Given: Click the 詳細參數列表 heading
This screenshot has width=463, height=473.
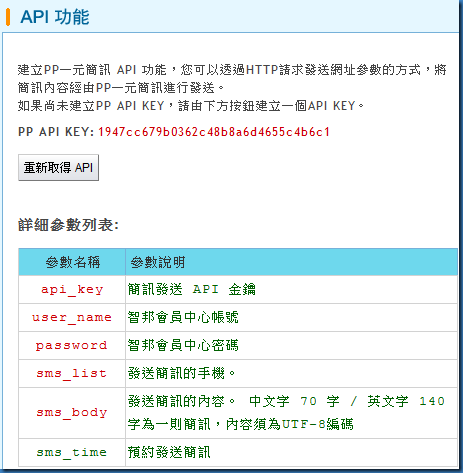Looking at the screenshot, I should pyautogui.click(x=68, y=225).
